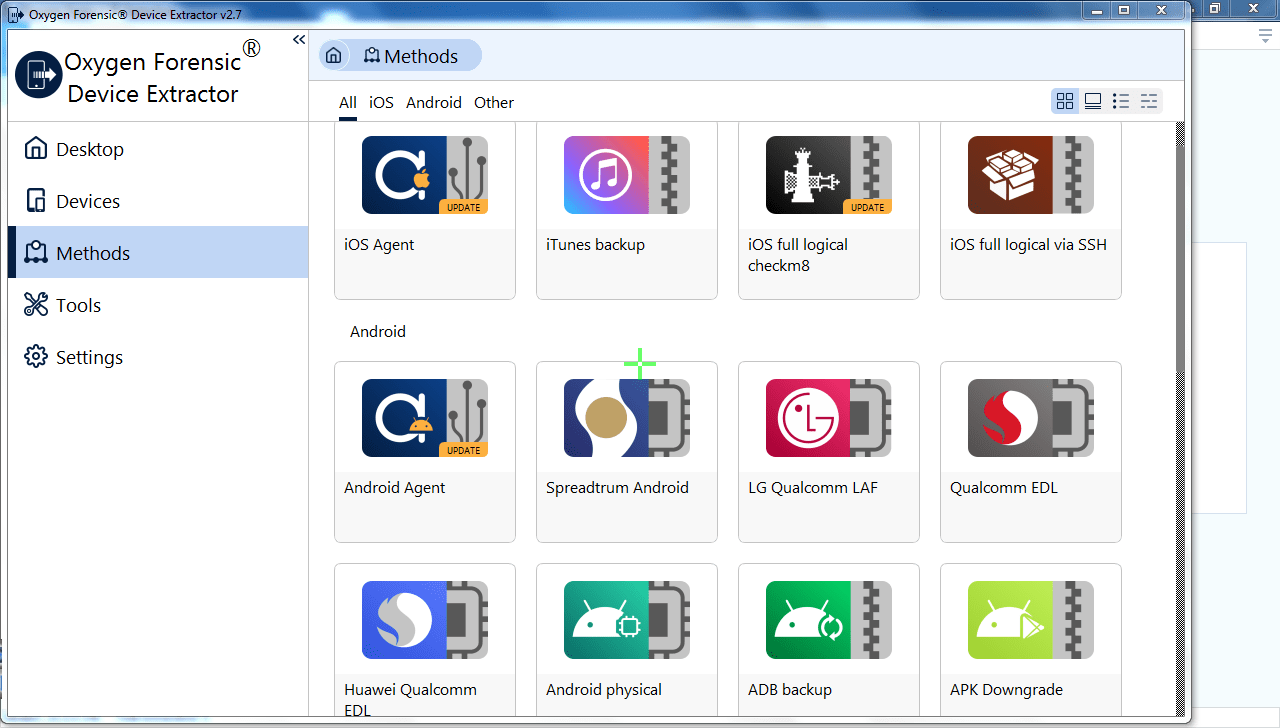Screen dimensions: 1280x728
Task: Open the iOS full logical via SSH icon
Action: [x=1031, y=175]
